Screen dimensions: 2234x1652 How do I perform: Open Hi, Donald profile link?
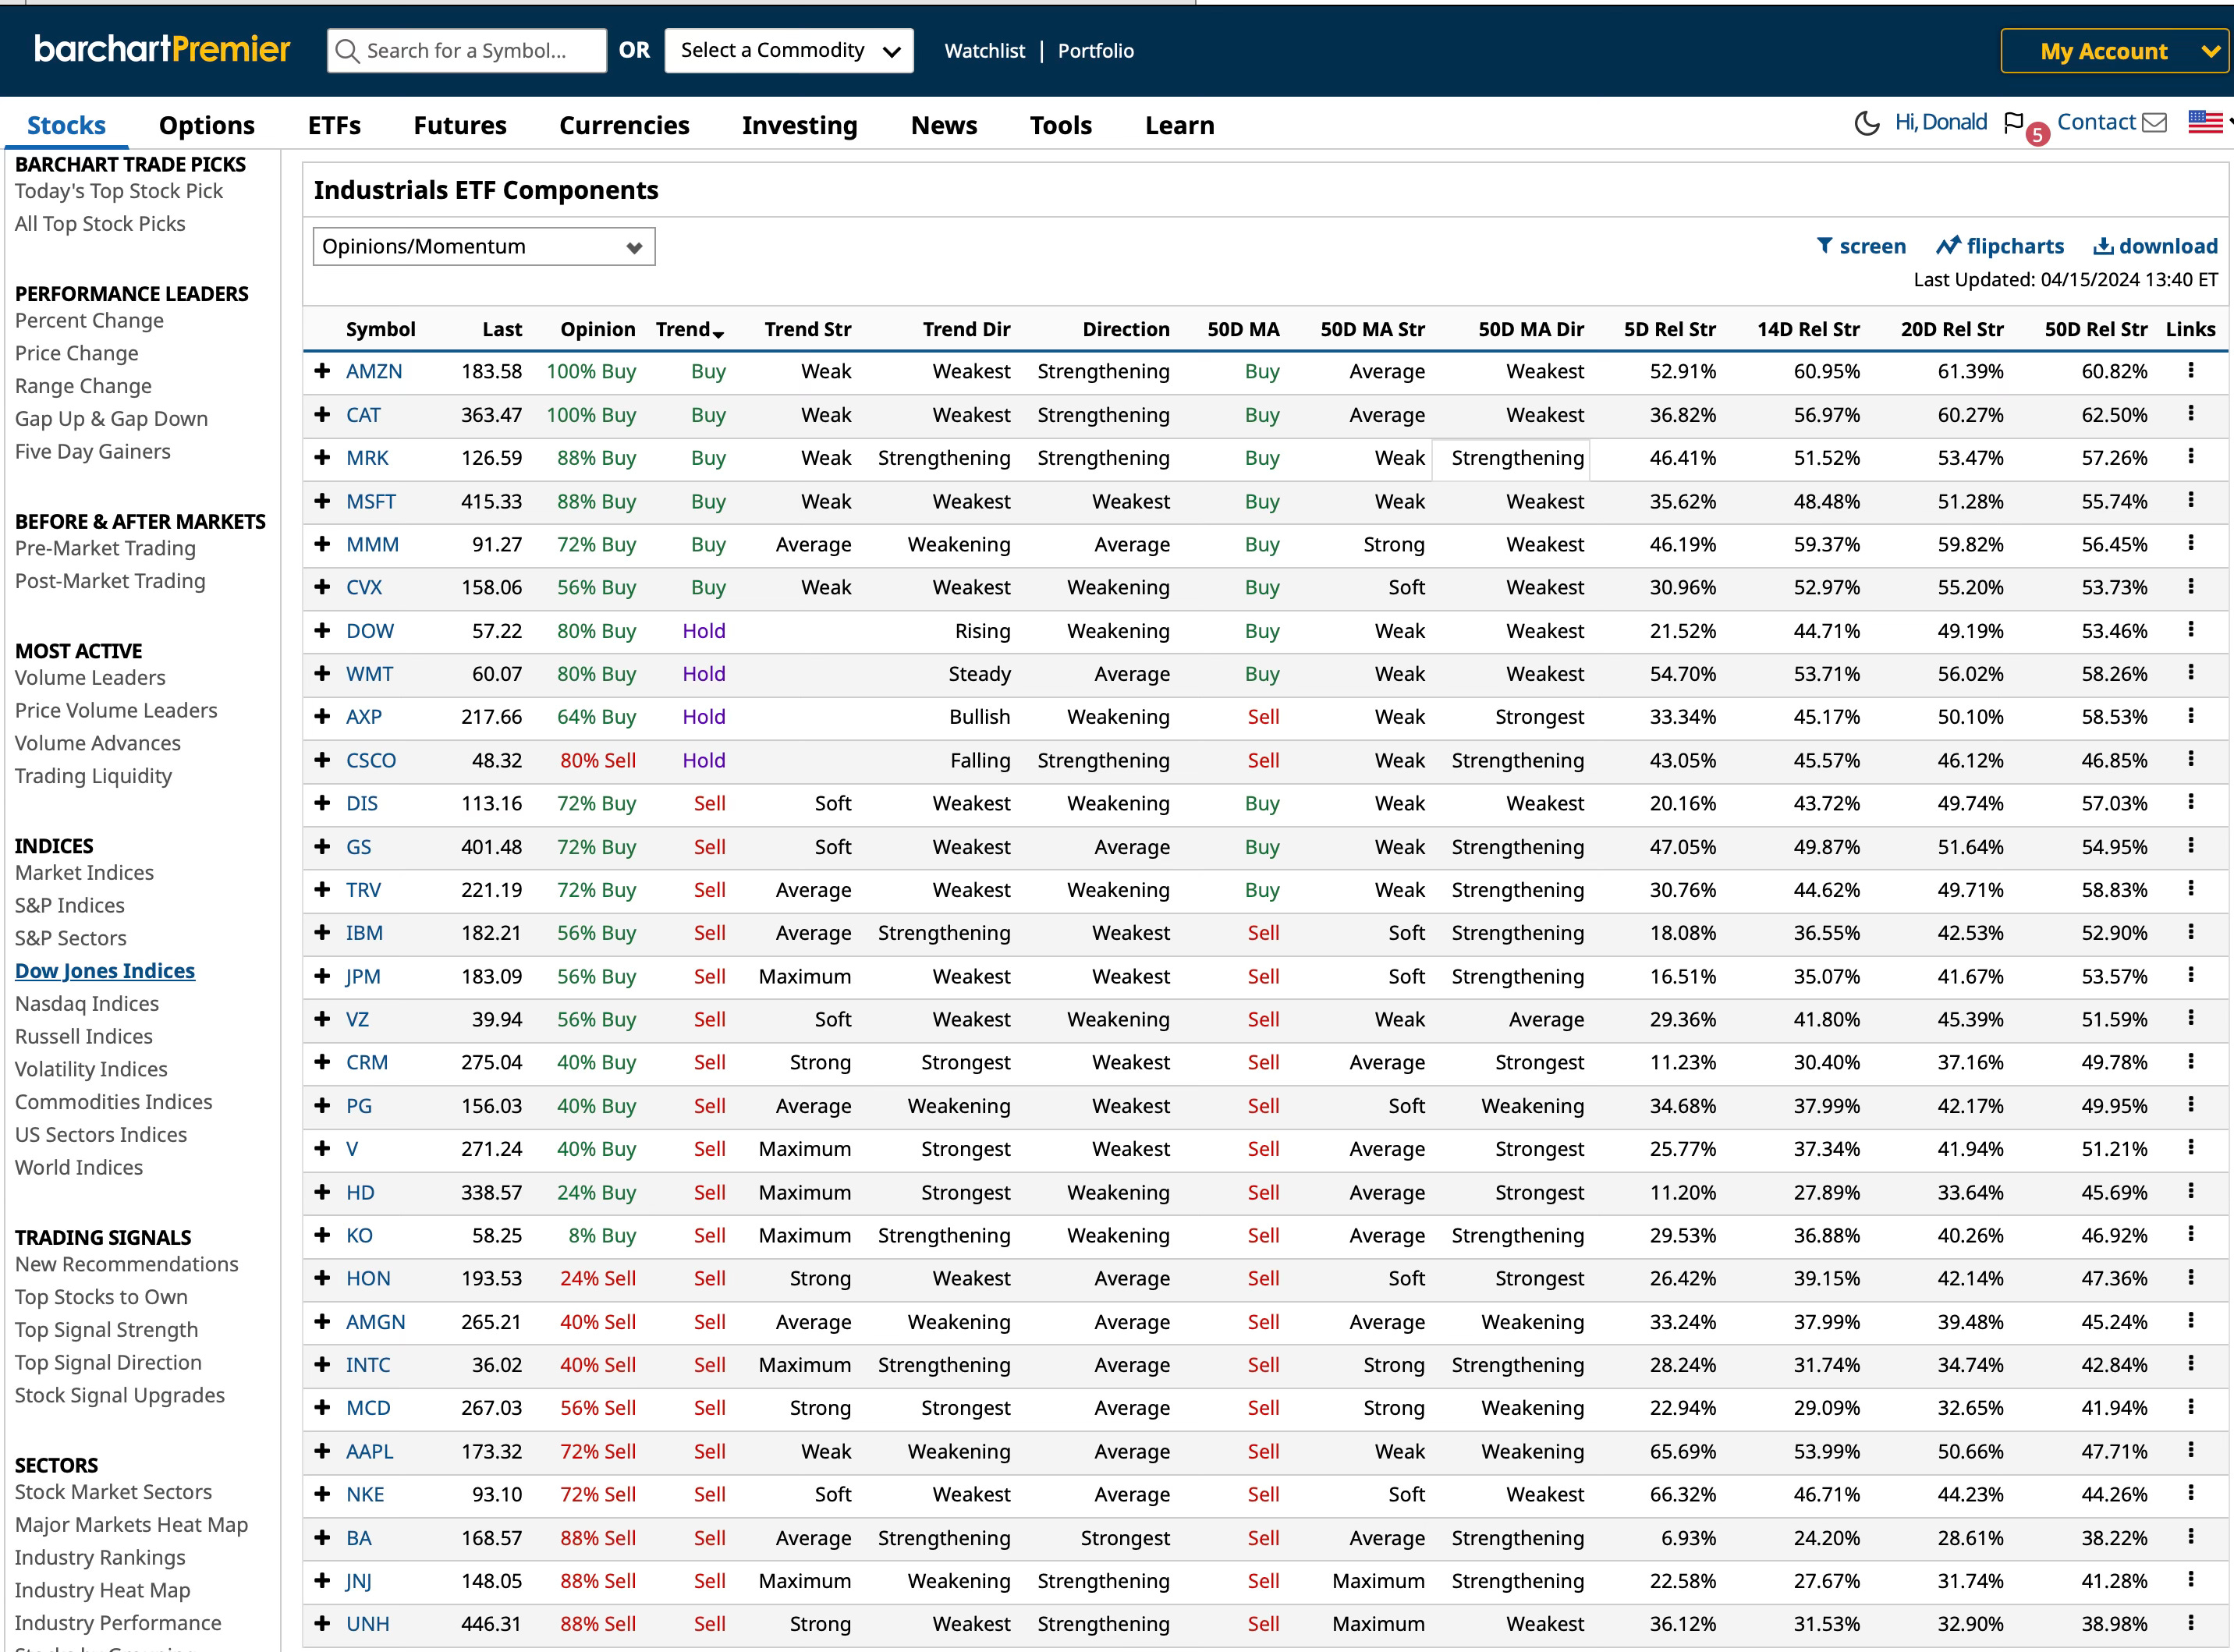coord(1941,122)
